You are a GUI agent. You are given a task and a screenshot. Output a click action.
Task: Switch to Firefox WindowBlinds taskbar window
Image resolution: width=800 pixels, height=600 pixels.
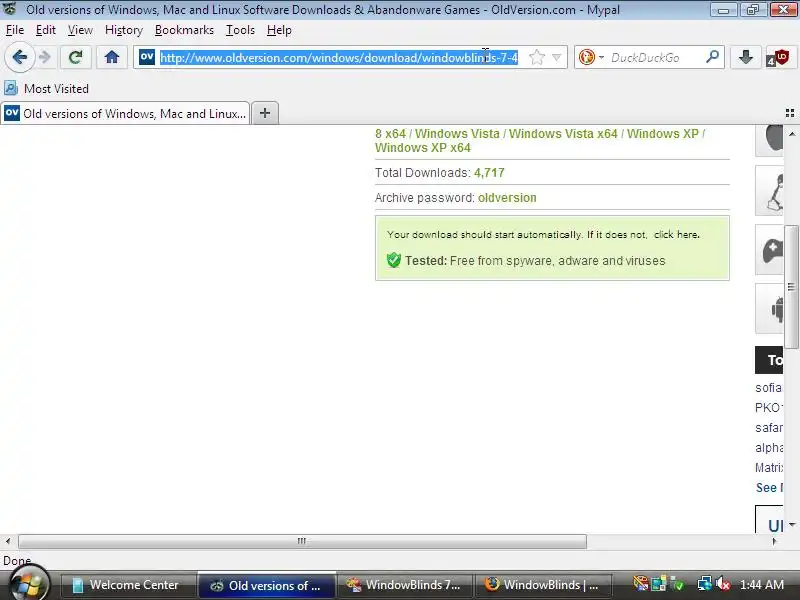(543, 585)
